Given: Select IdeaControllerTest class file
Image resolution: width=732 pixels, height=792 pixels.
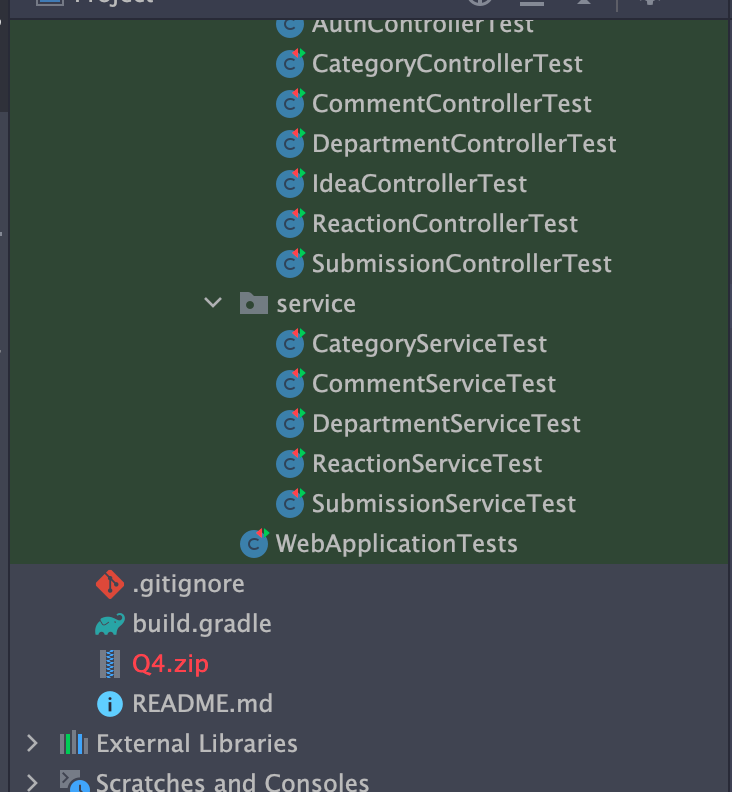Looking at the screenshot, I should 419,184.
